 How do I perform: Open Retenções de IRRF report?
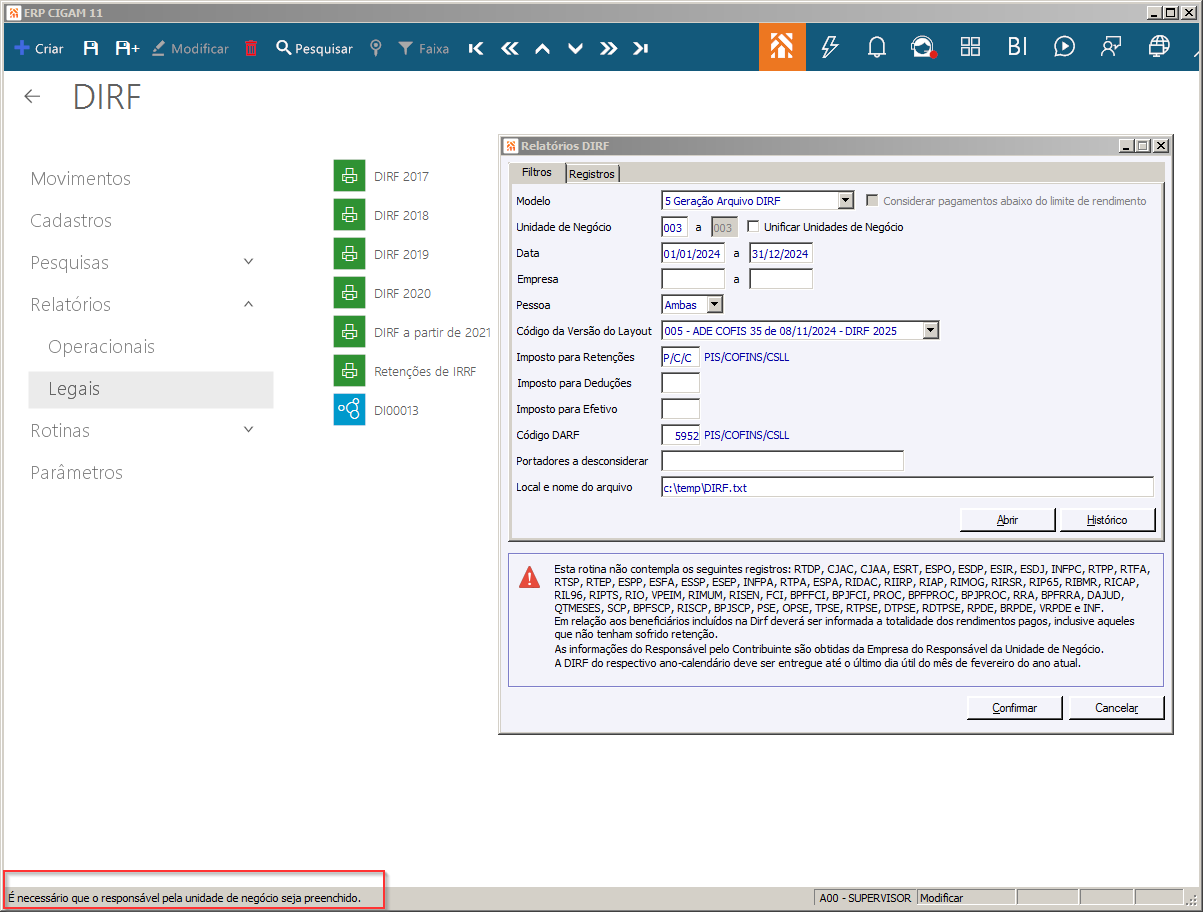point(406,371)
